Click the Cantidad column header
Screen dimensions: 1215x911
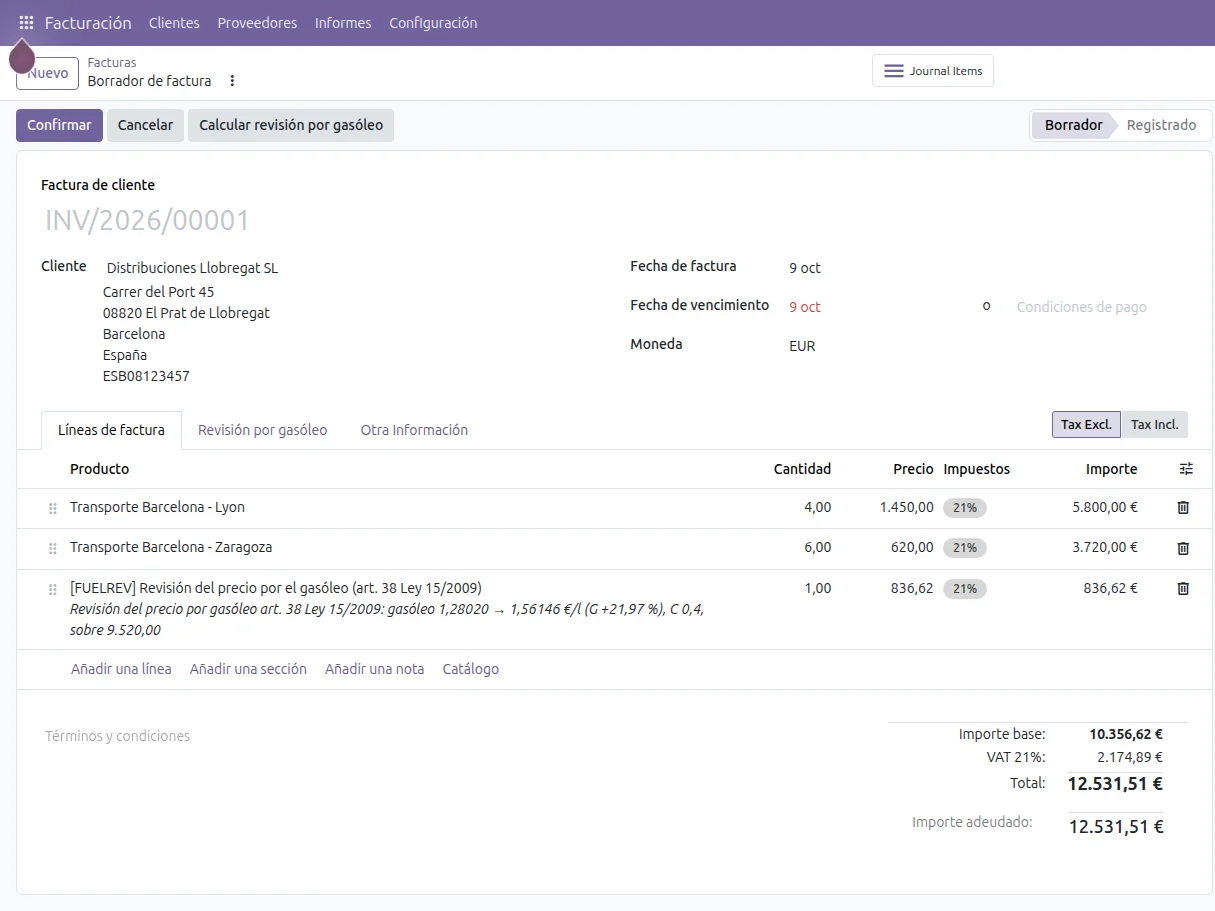tap(802, 469)
